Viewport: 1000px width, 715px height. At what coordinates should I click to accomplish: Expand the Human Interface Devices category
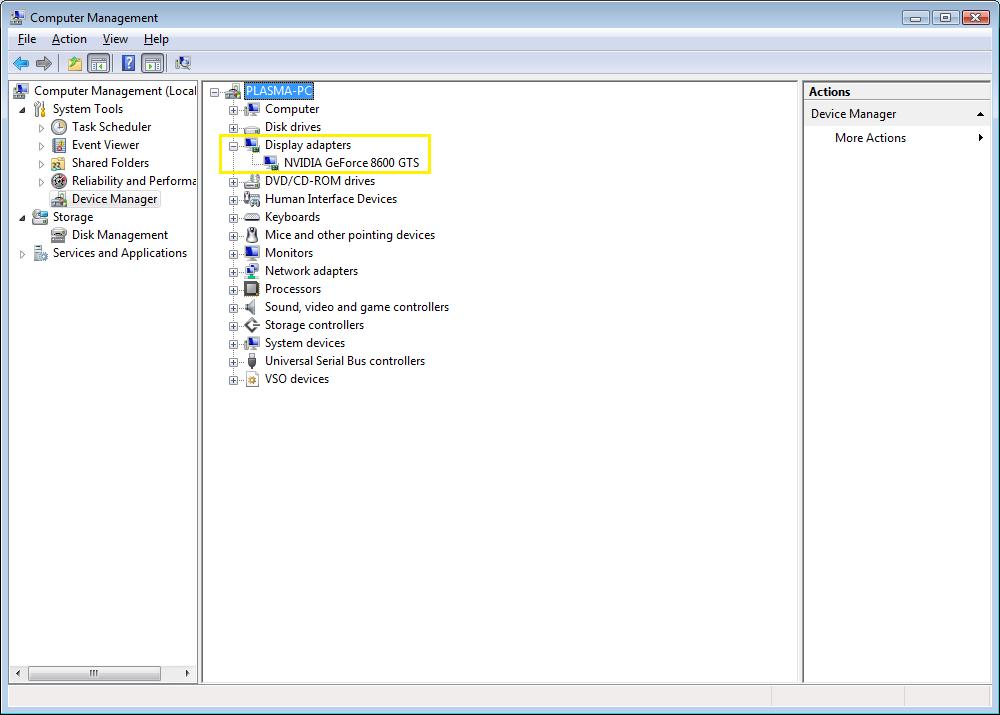click(x=233, y=200)
